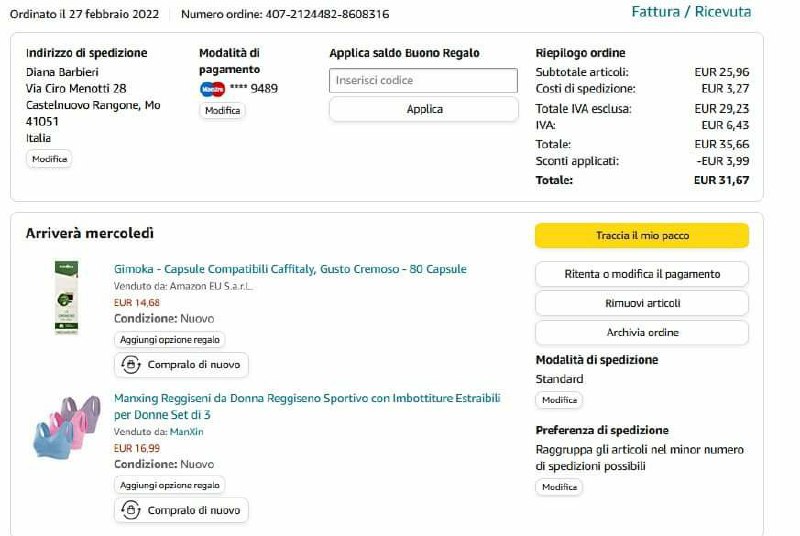The image size is (800, 536).
Task: Click Ritenta o modifica il pagamento
Action: (x=641, y=274)
